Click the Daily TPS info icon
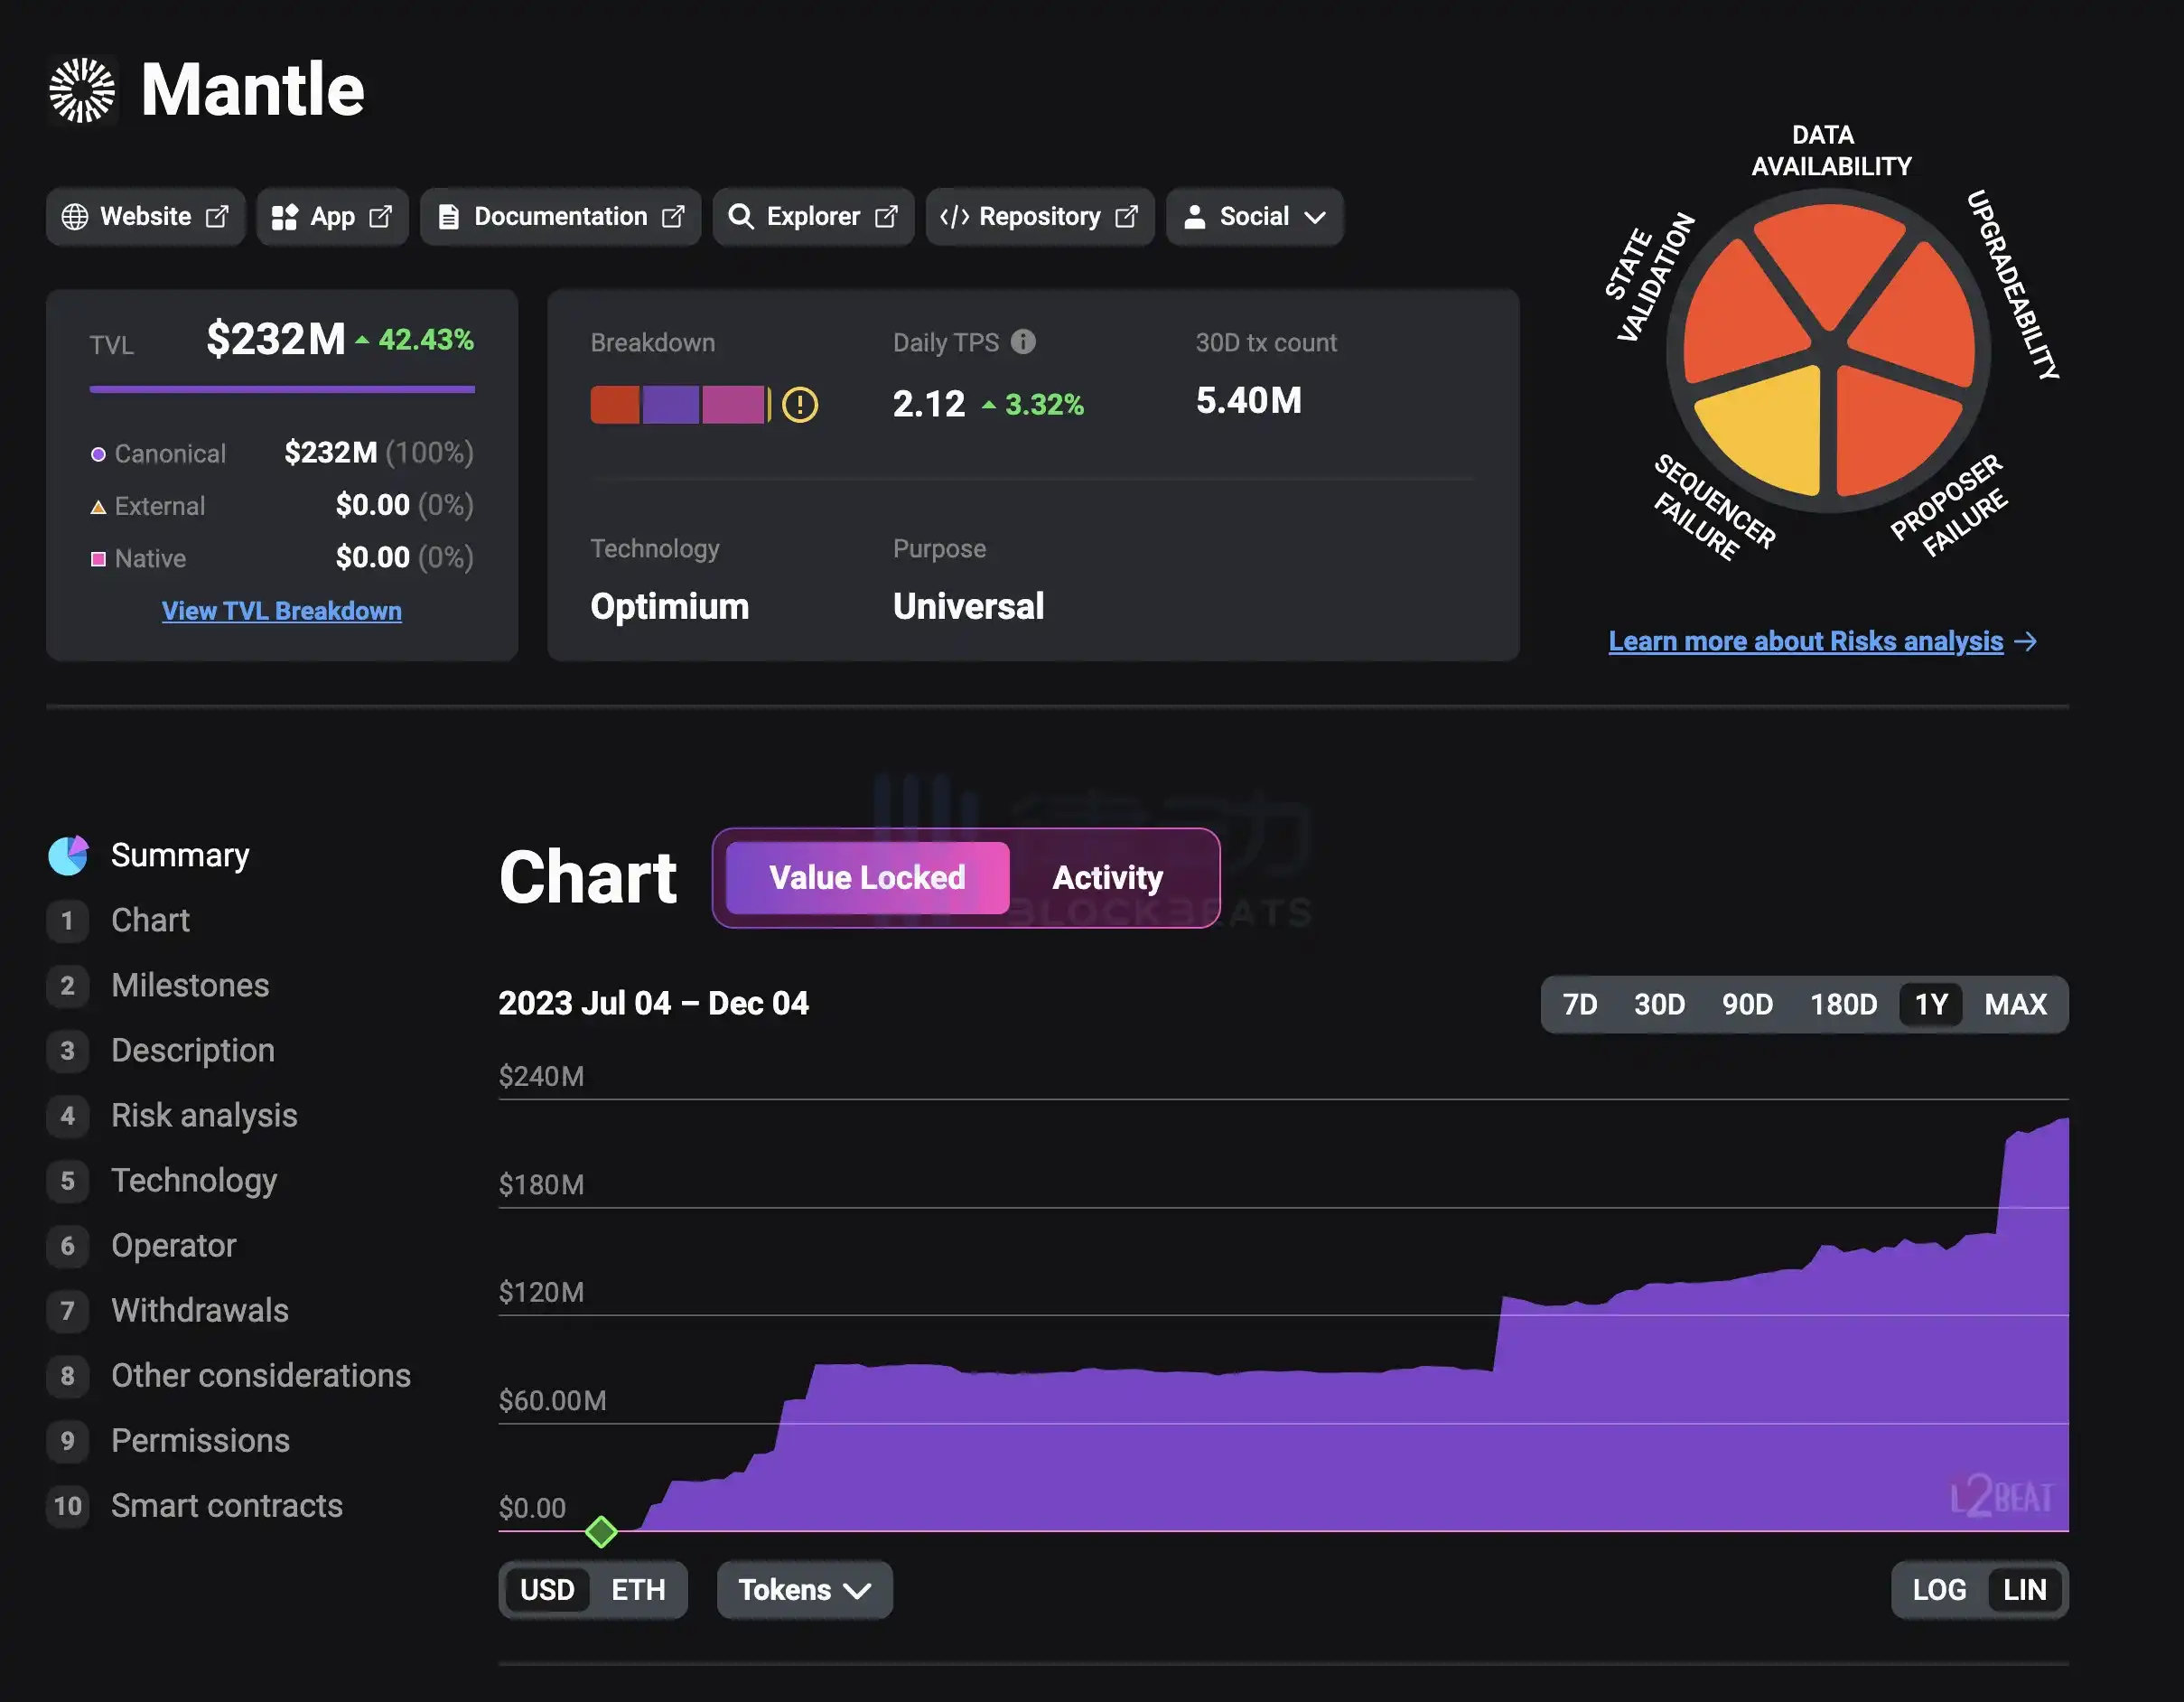The width and height of the screenshot is (2184, 1702). [1023, 342]
